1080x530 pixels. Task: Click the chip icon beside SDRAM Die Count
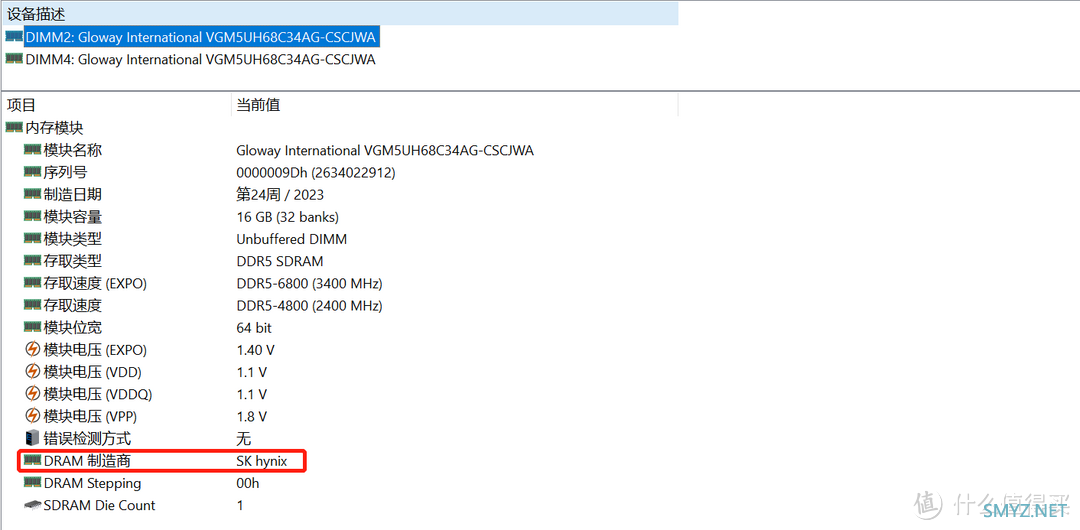coord(32,504)
